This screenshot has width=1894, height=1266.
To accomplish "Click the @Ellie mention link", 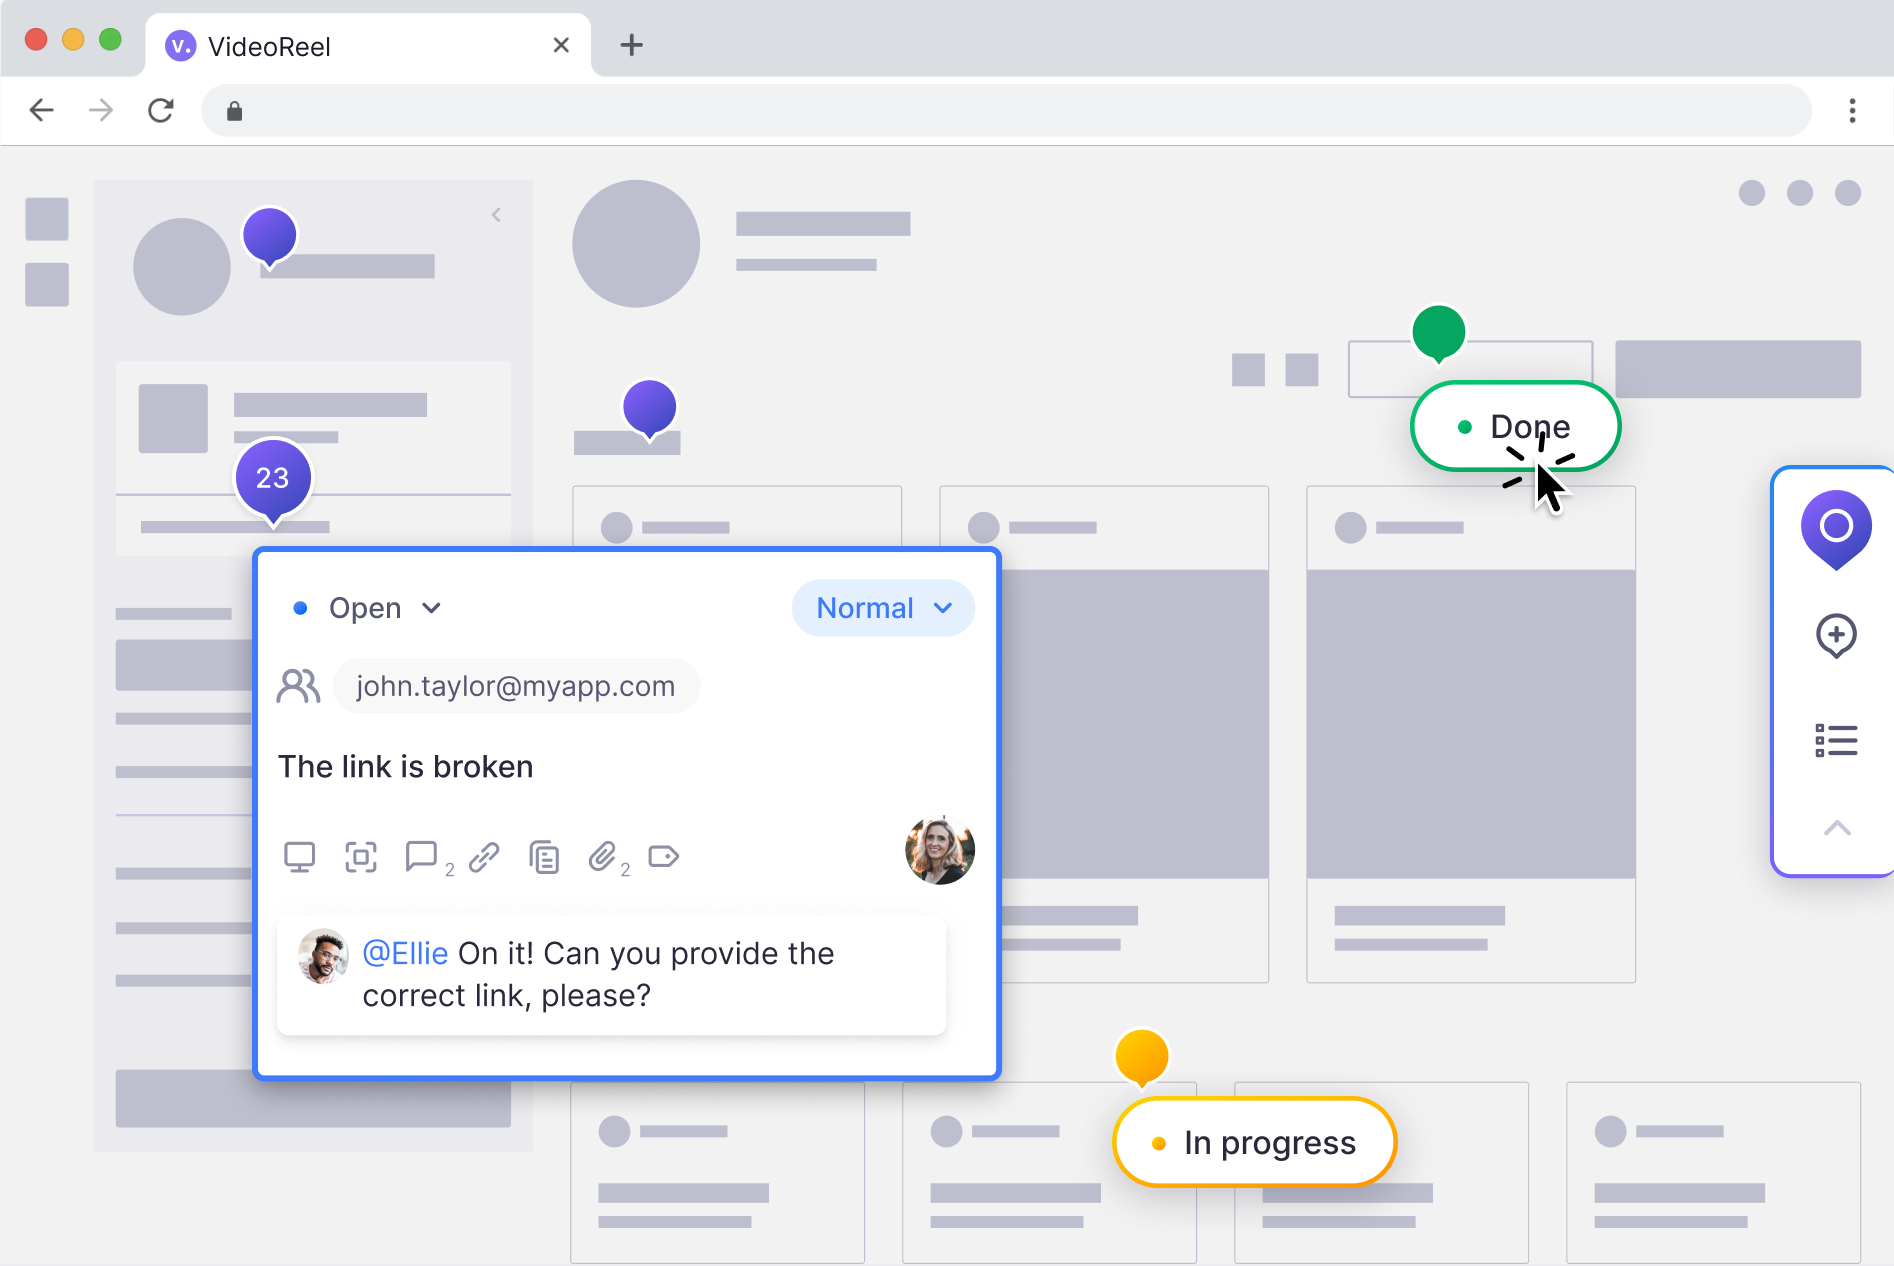I will 405,953.
